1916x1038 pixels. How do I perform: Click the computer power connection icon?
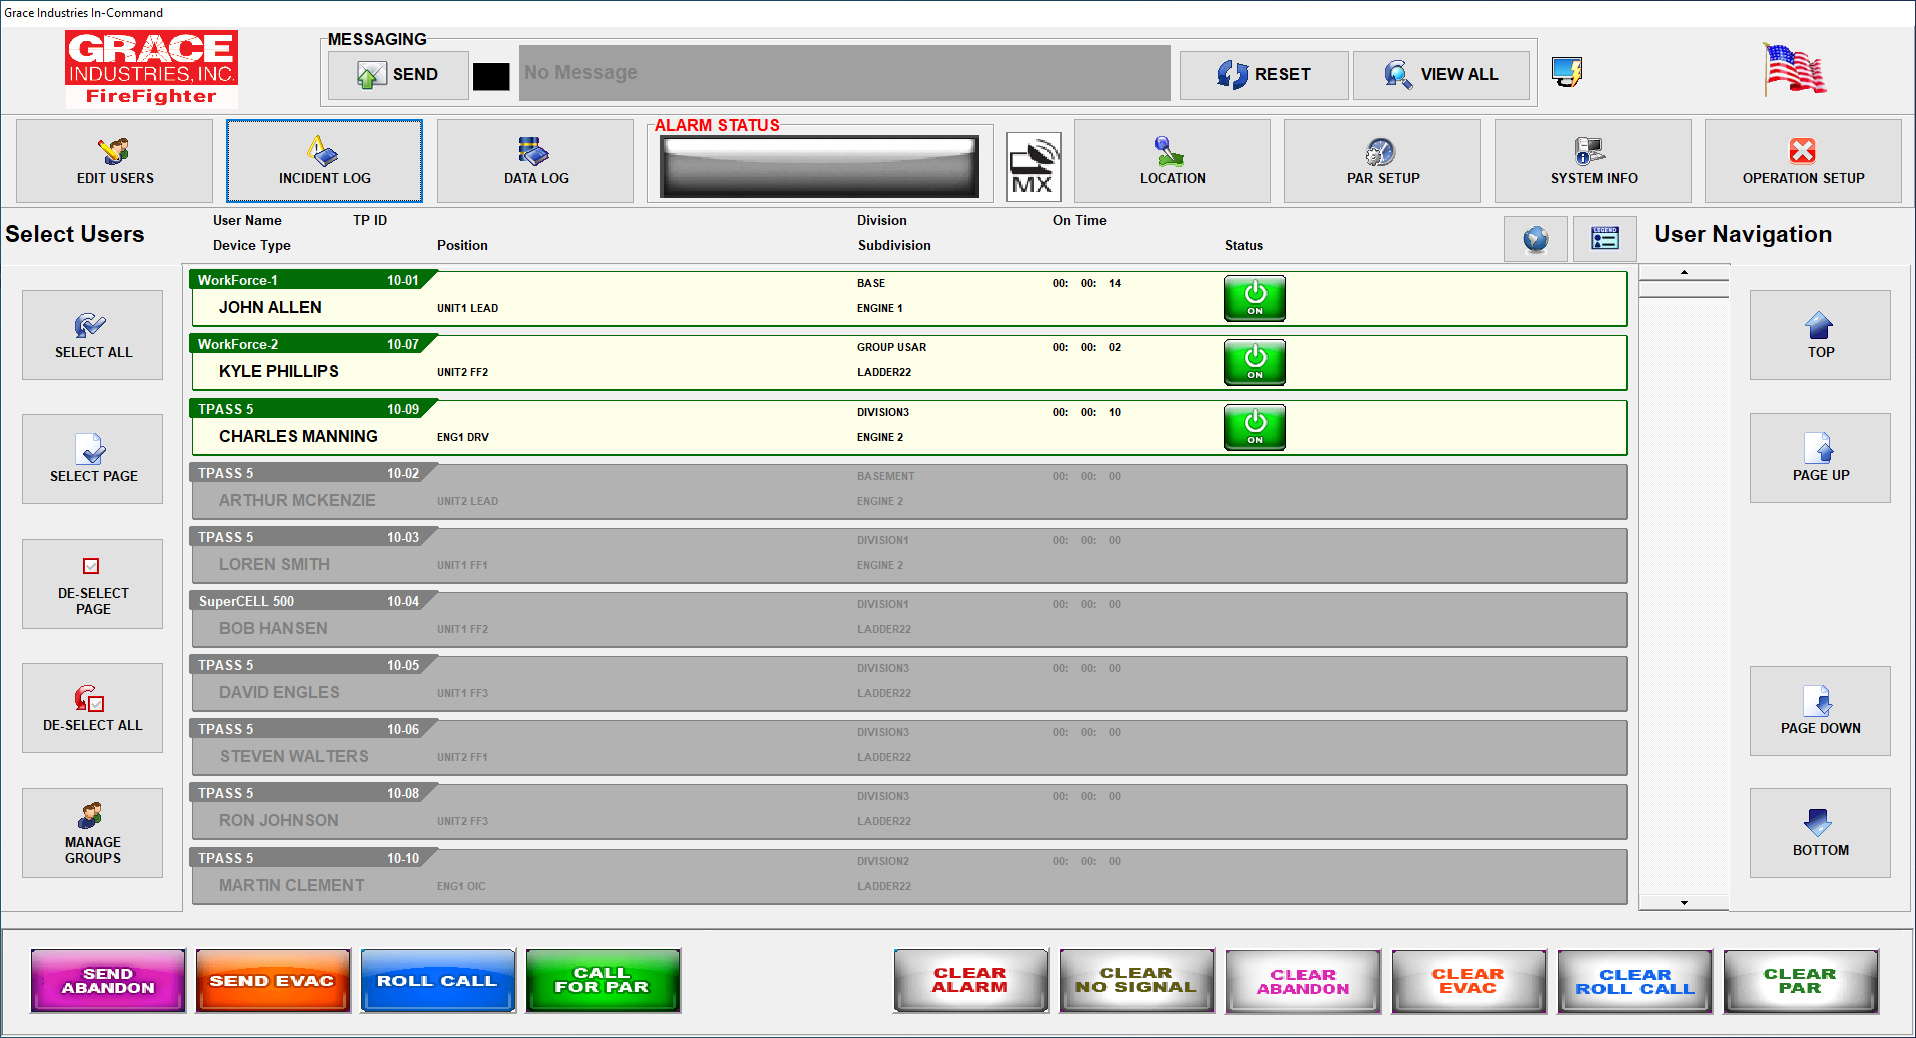tap(1566, 72)
